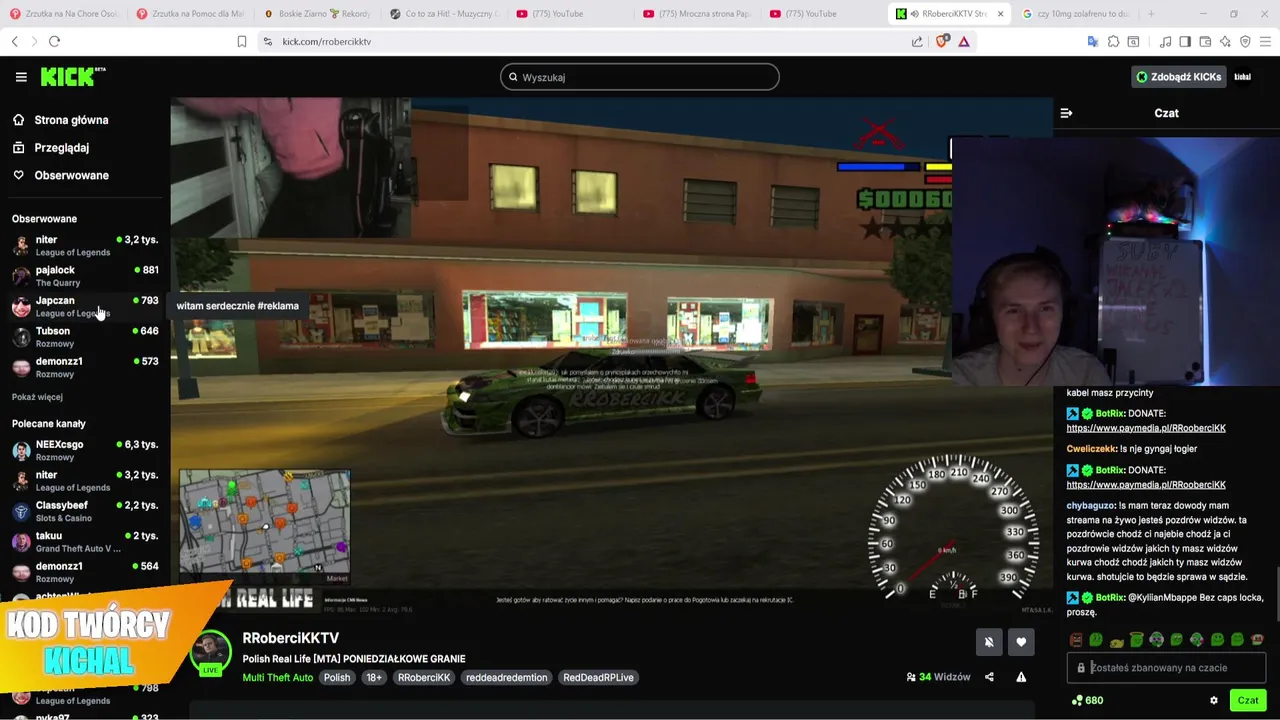Open the music playlist toolbar icon
Image resolution: width=1280 pixels, height=720 pixels.
[1165, 41]
